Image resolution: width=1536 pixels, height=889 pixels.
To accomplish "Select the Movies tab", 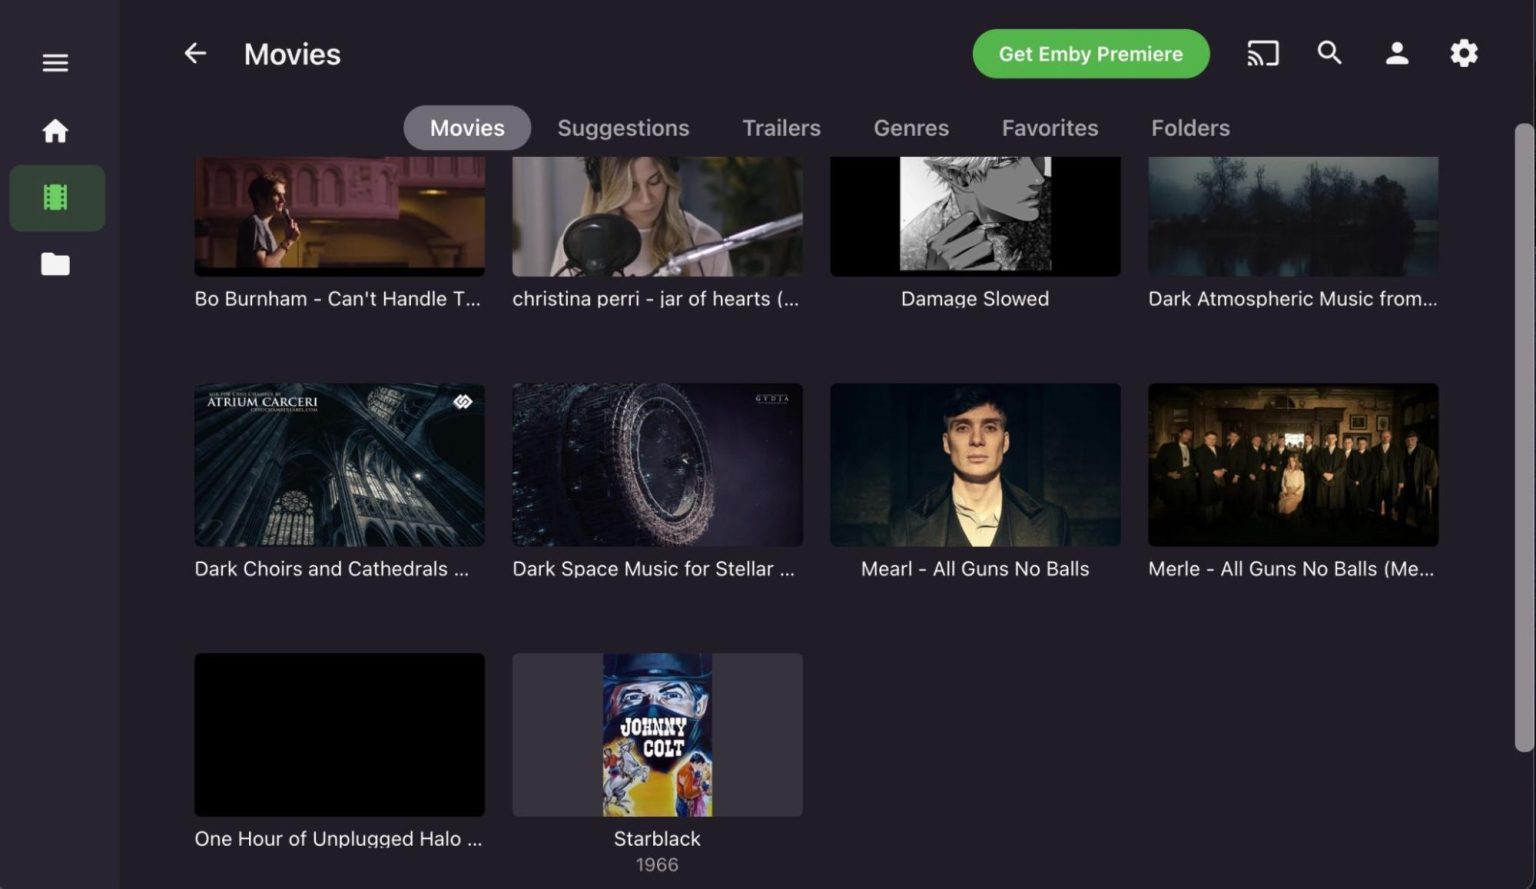I will [x=466, y=128].
